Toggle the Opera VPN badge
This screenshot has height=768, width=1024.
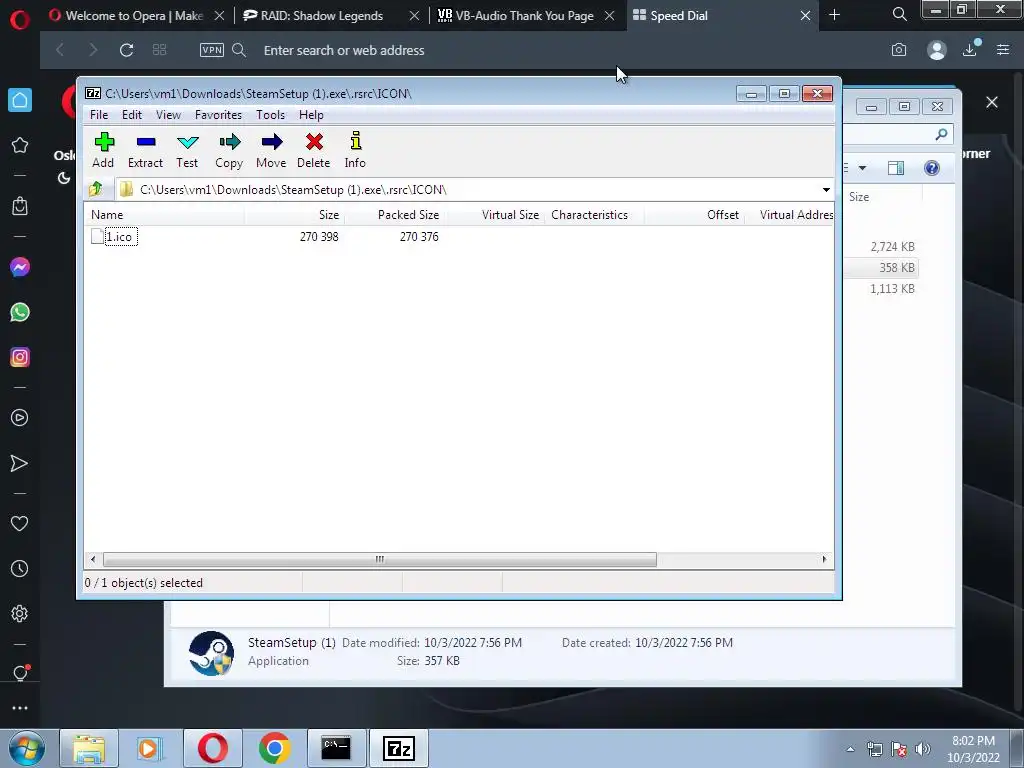[212, 50]
